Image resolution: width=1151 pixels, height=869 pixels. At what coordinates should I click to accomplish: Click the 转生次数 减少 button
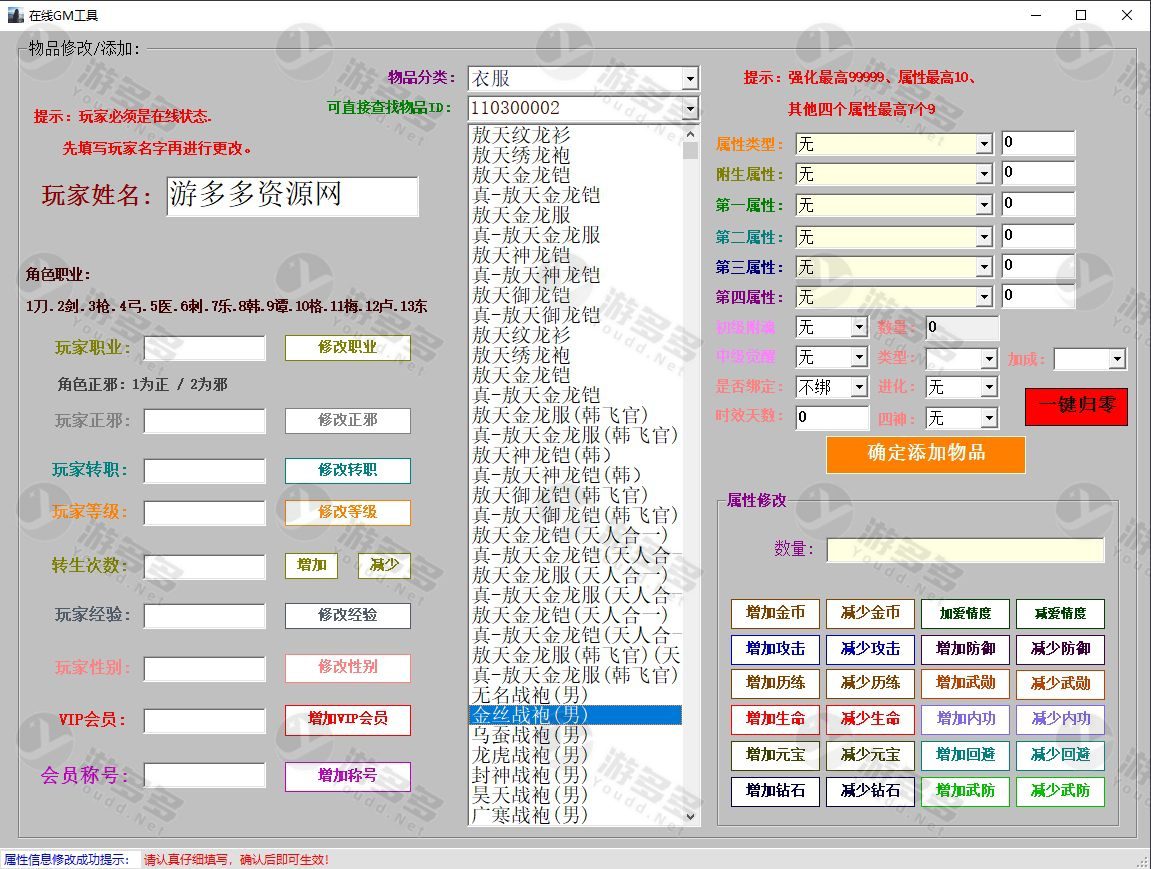(384, 566)
